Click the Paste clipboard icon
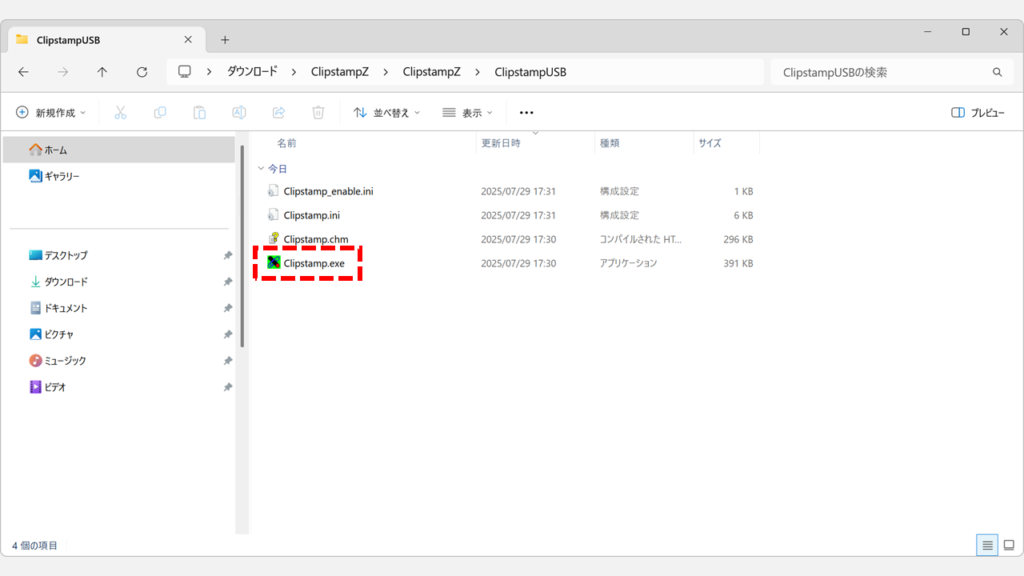Screen dimensions: 1024x576 pos(199,113)
